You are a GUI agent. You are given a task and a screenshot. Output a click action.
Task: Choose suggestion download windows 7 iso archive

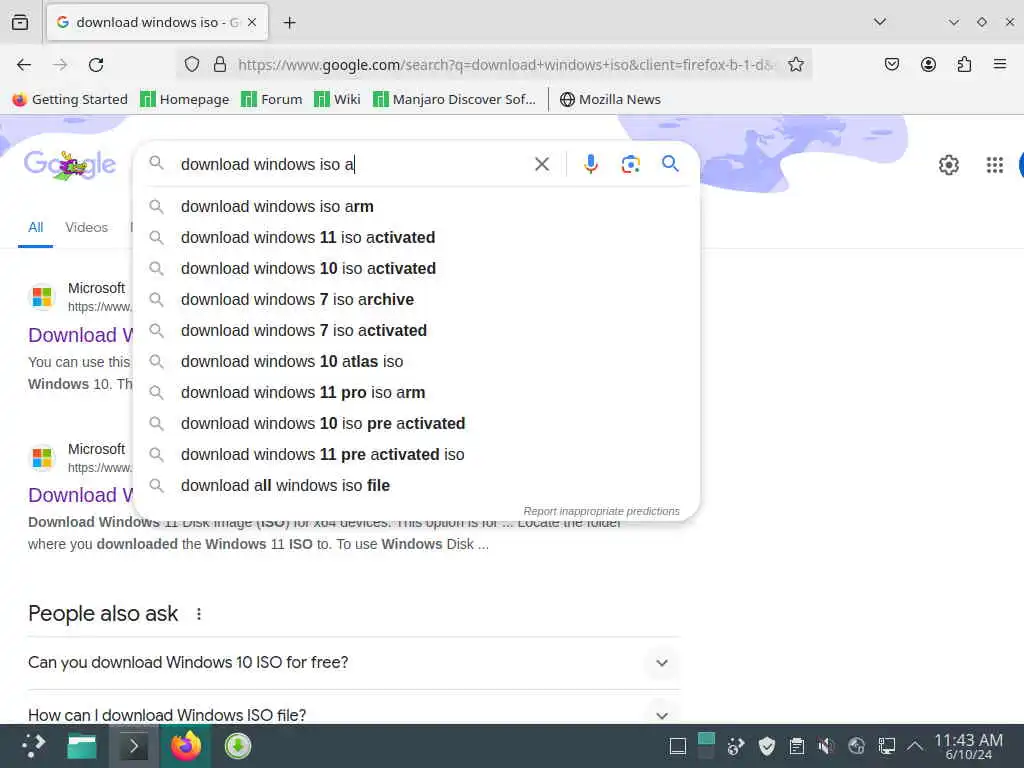point(416,299)
